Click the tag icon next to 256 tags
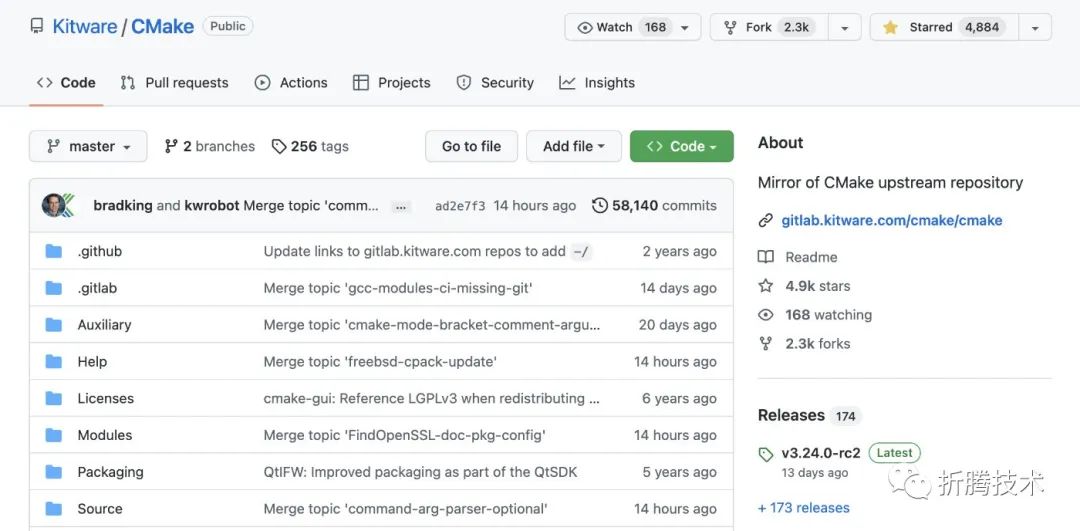This screenshot has height=531, width=1080. 279,146
